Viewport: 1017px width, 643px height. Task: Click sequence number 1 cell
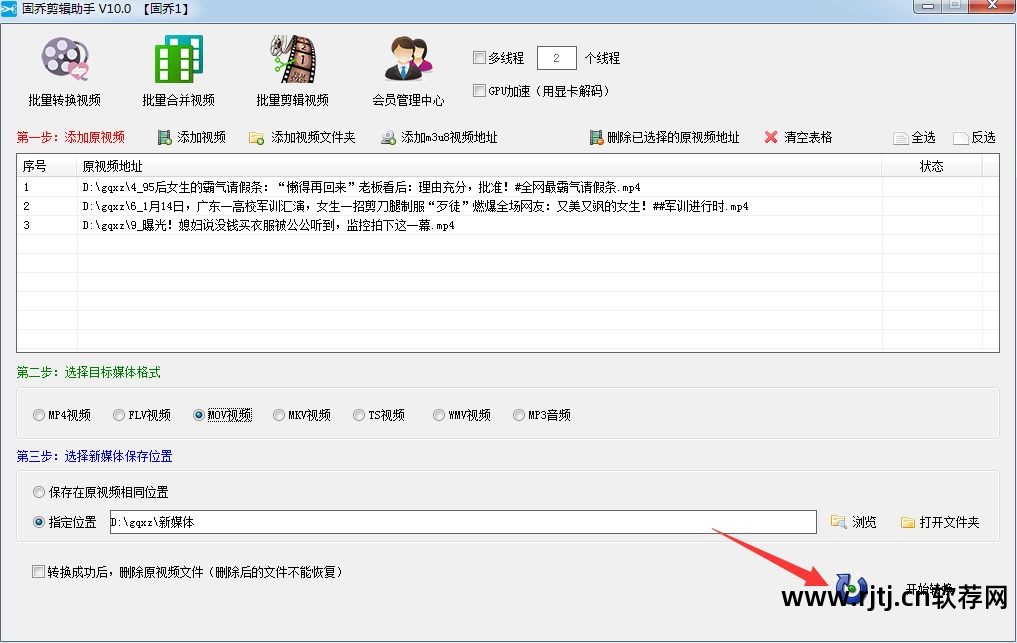[x=47, y=188]
